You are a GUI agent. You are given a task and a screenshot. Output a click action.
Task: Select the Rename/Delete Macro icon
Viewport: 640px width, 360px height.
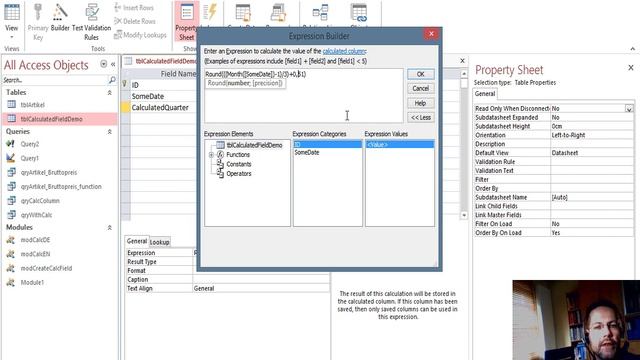278,13
